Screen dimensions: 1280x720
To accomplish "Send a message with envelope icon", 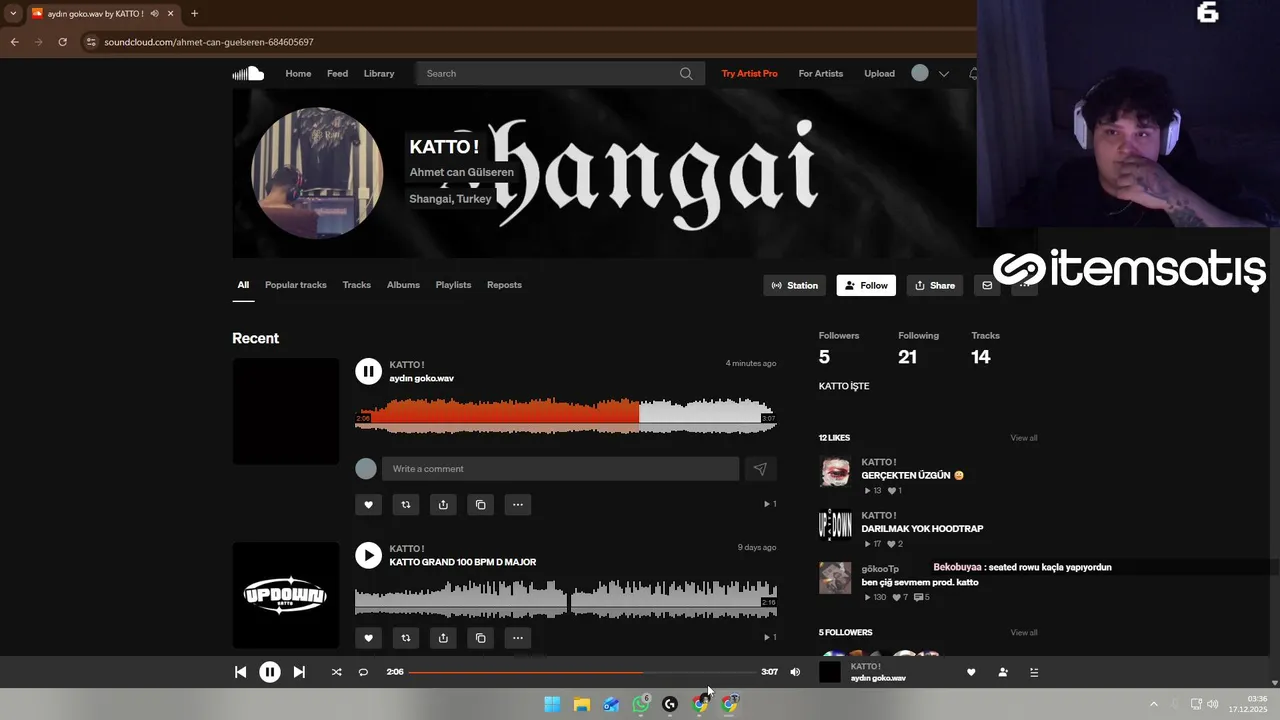I will pos(987,285).
